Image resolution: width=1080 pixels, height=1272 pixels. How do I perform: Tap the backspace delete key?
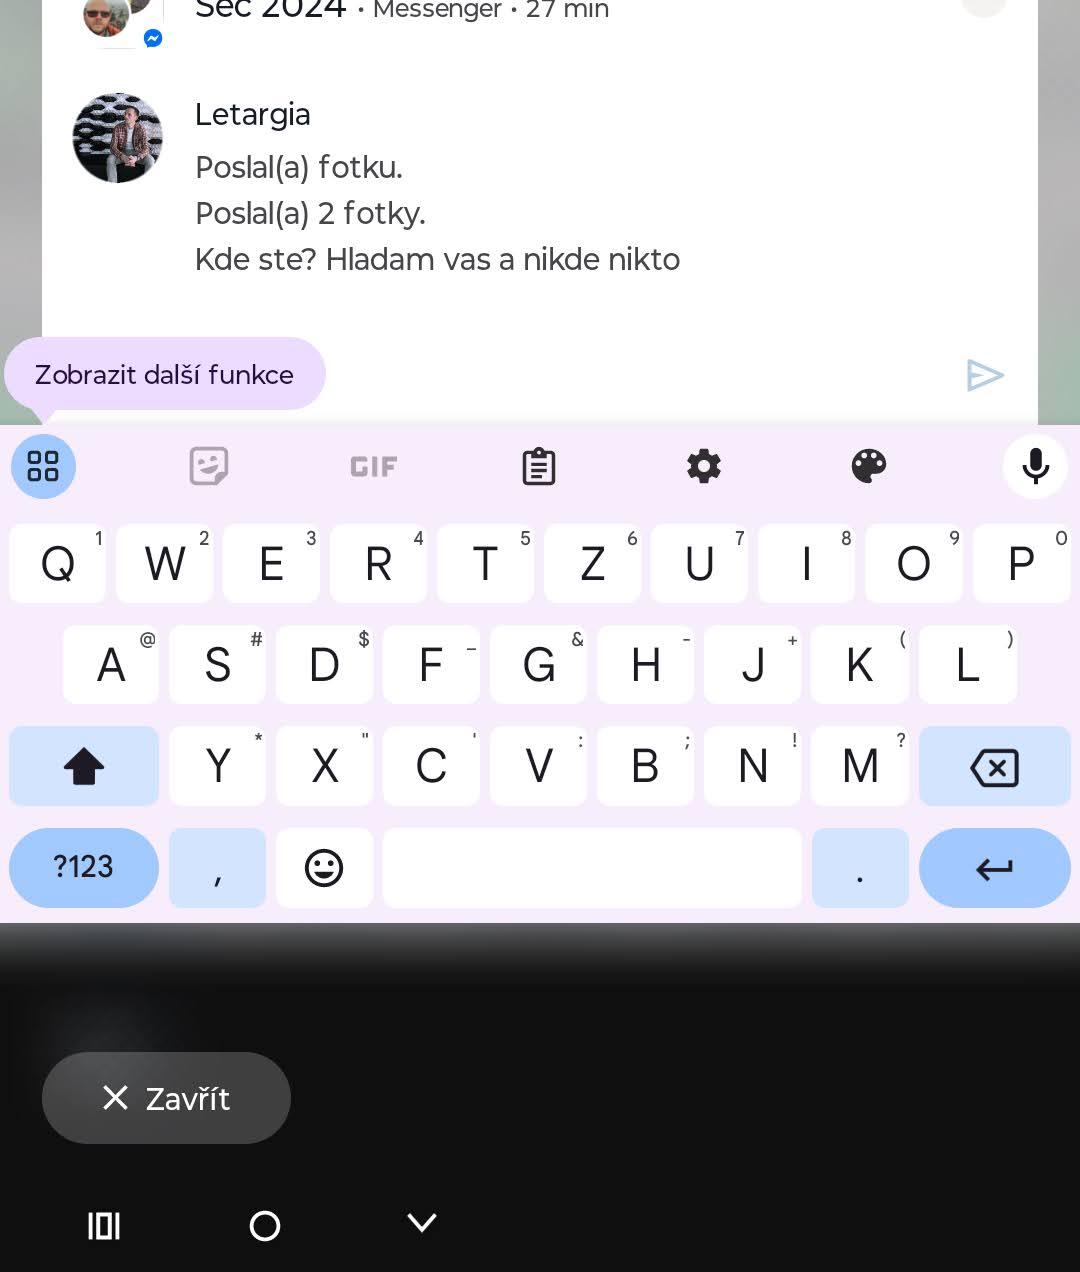(x=995, y=766)
